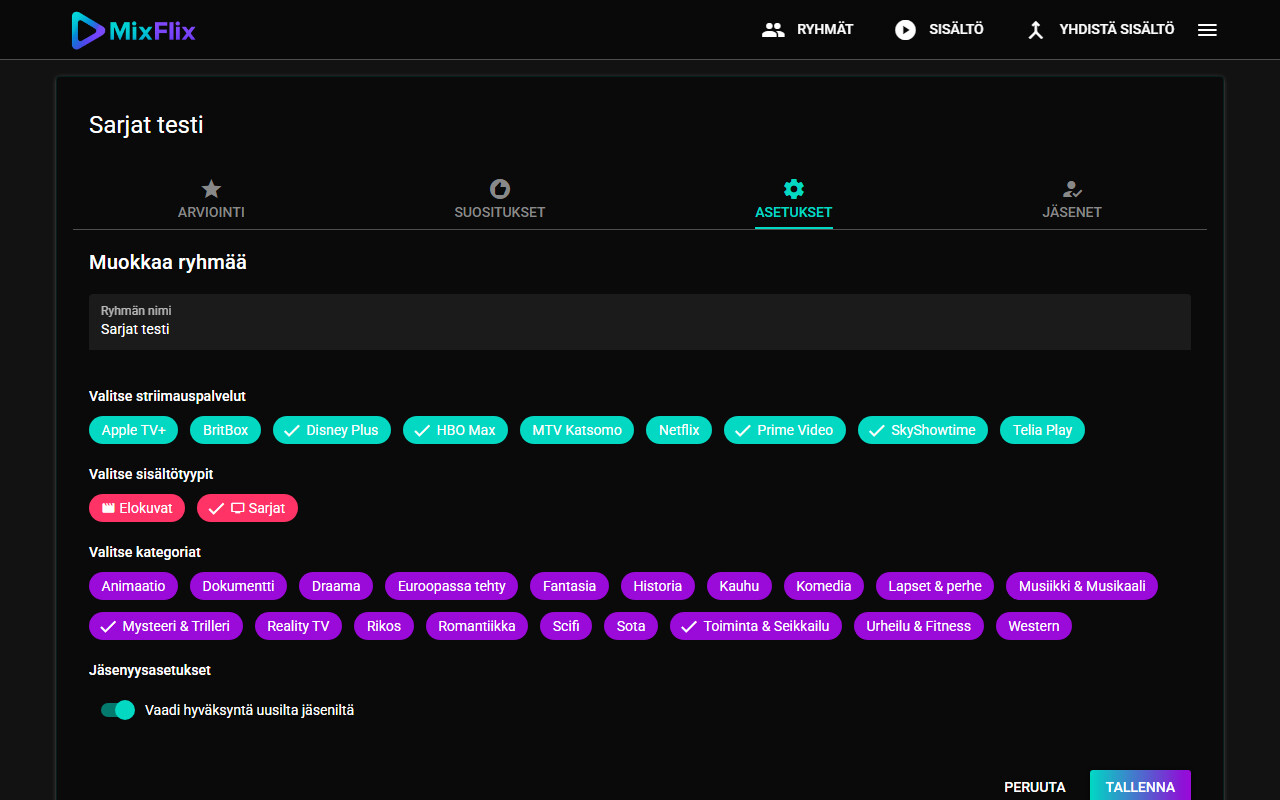Image resolution: width=1280 pixels, height=800 pixels.
Task: Select the Sota category chip
Action: click(x=631, y=626)
